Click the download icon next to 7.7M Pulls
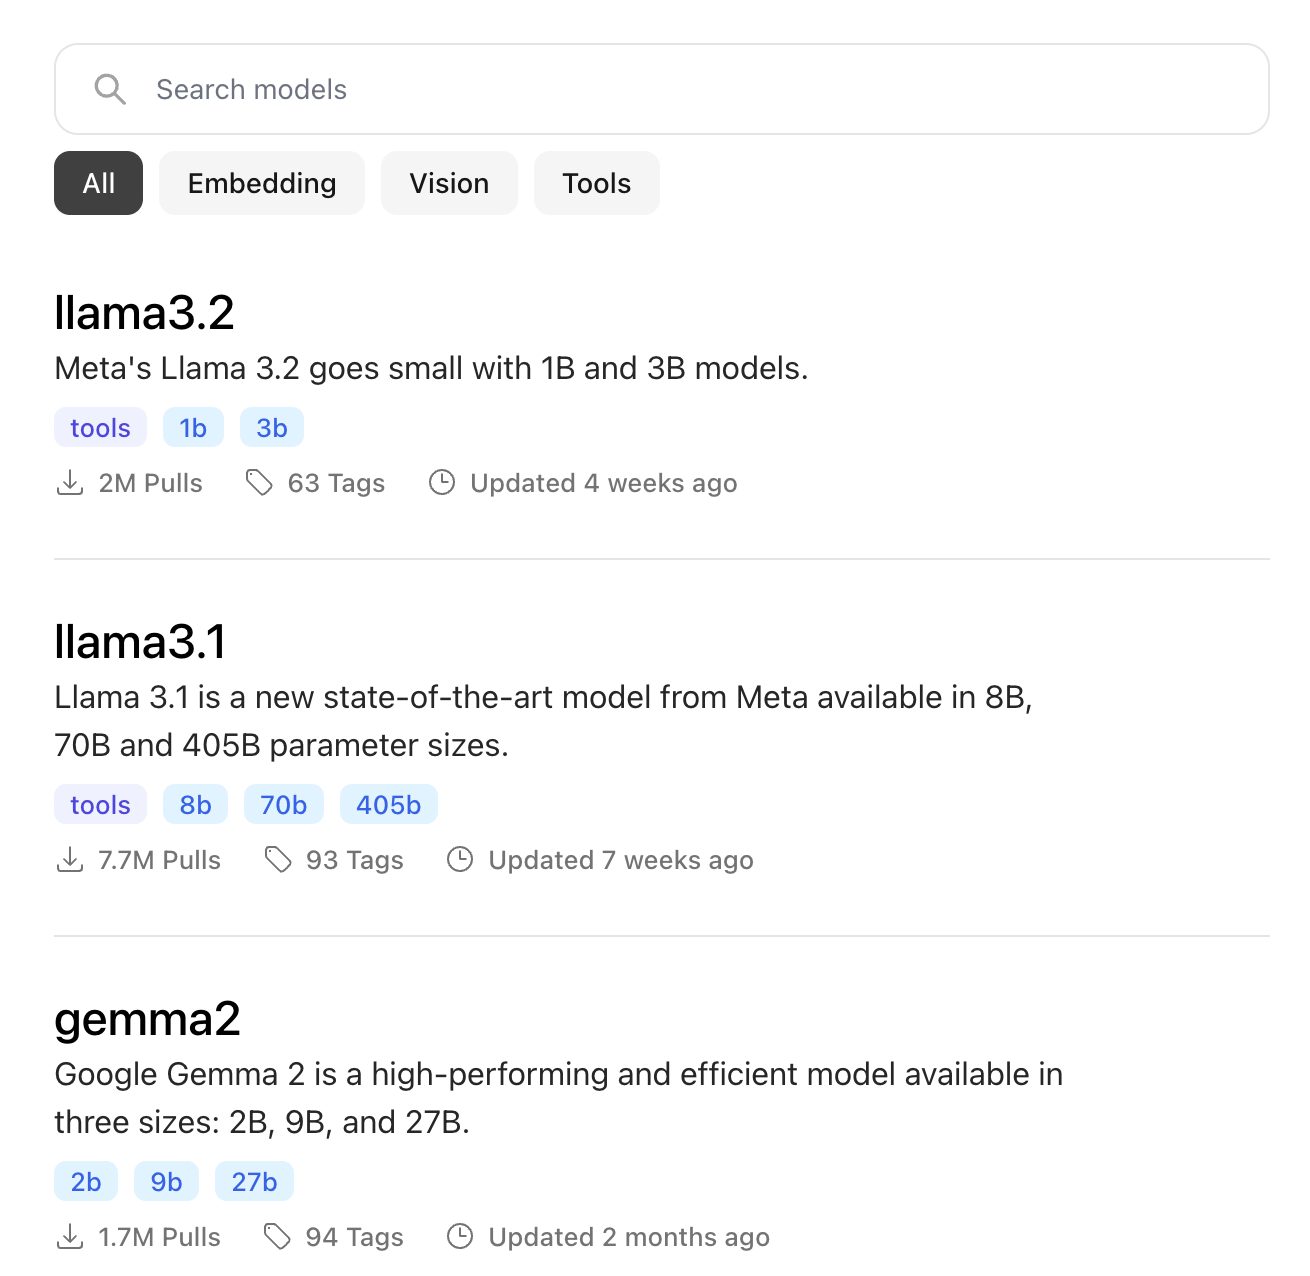 coord(69,860)
